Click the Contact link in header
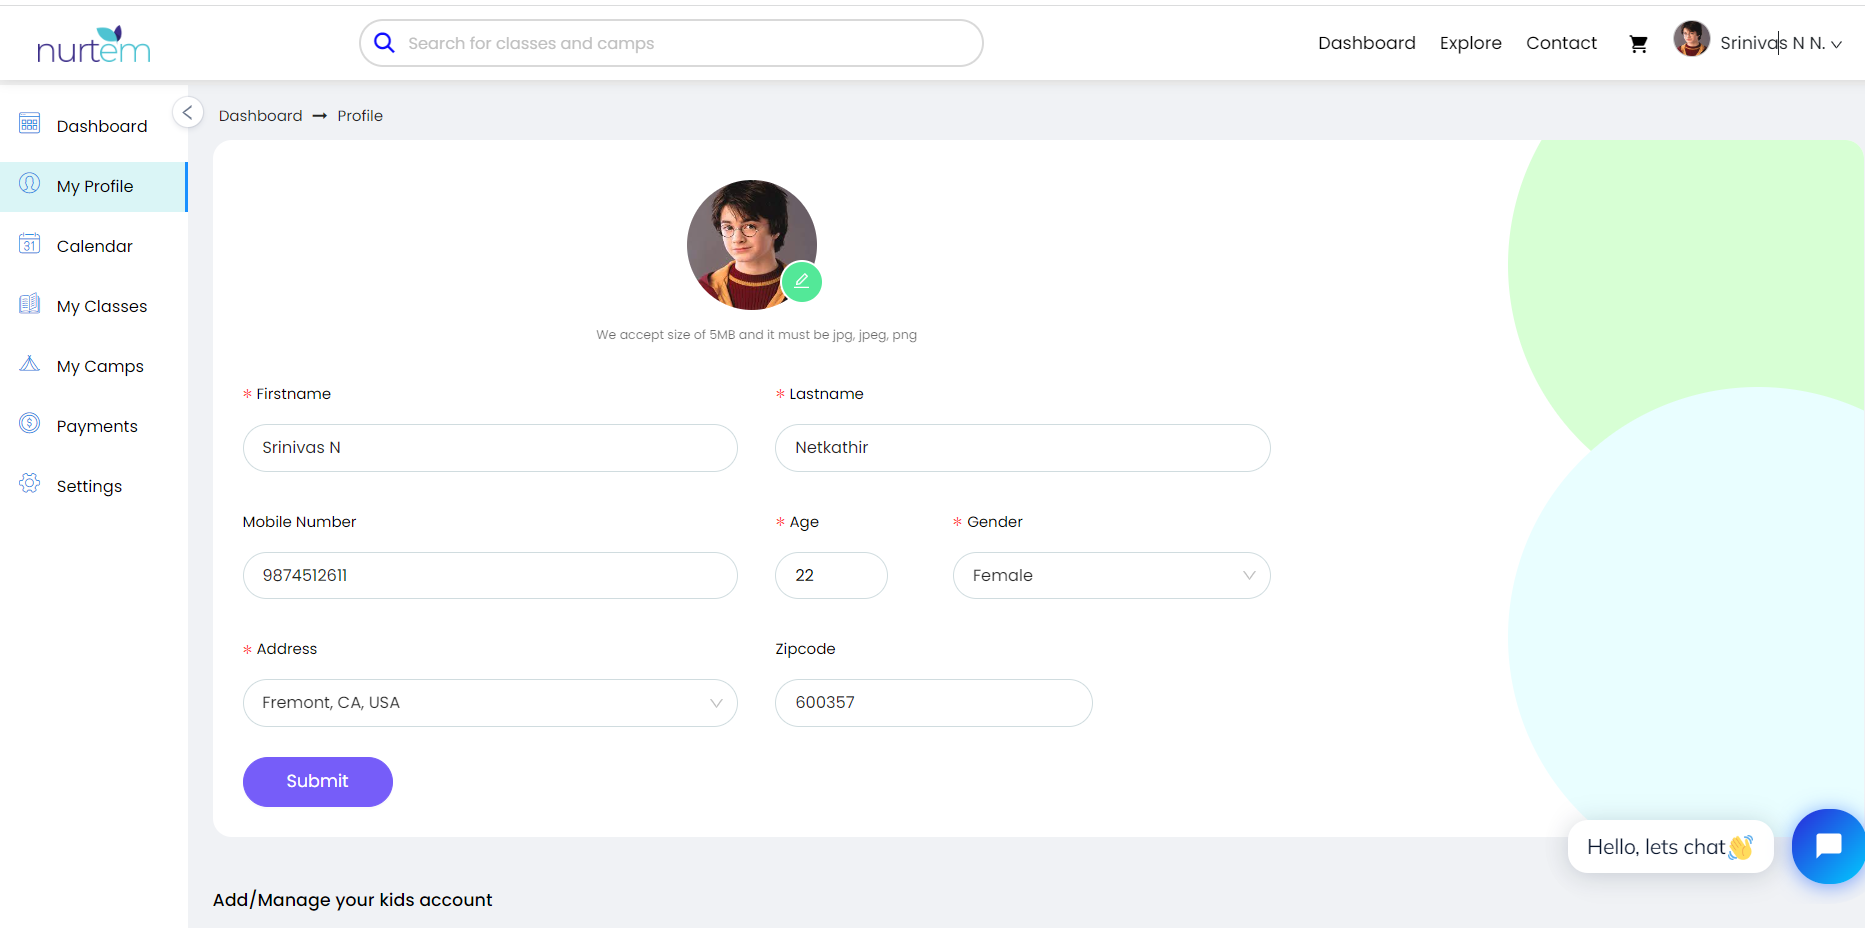 [1560, 43]
